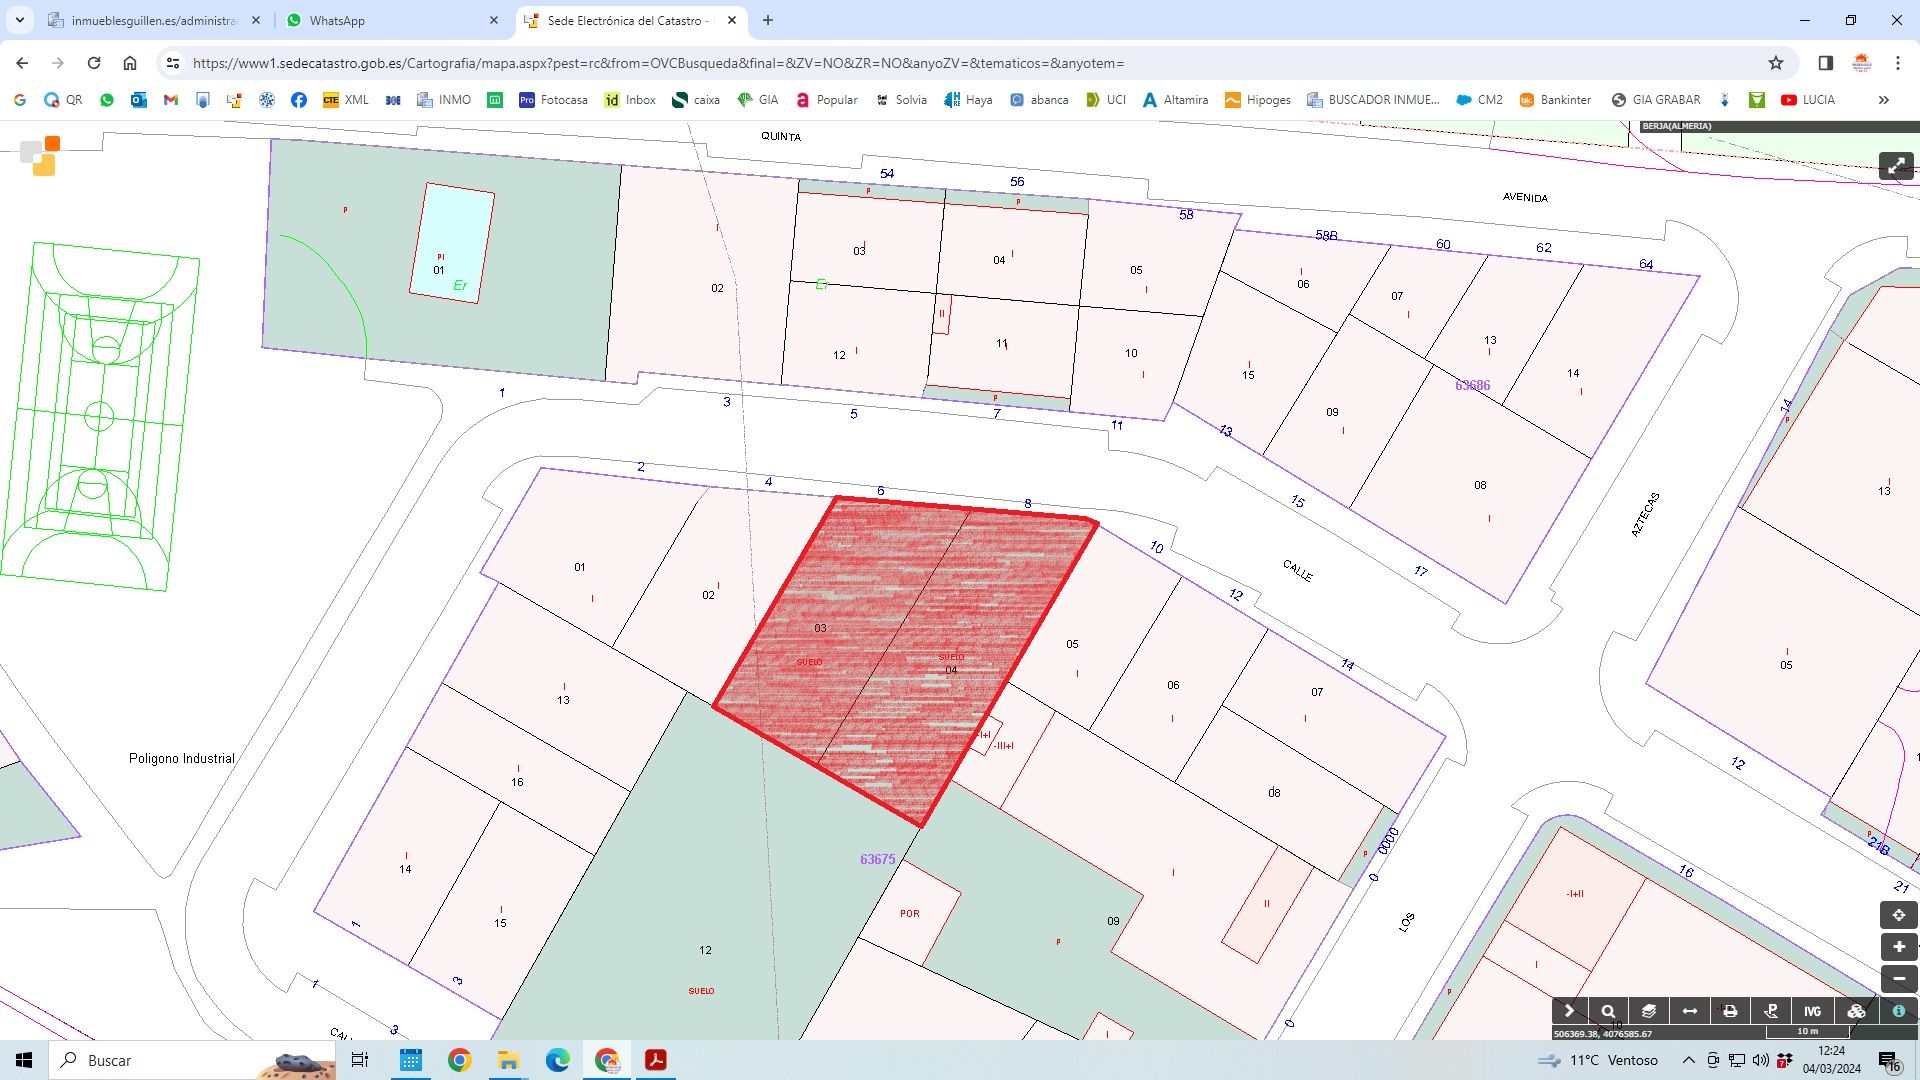The image size is (1920, 1080).
Task: Center map with the locate crosshair button
Action: [1898, 915]
